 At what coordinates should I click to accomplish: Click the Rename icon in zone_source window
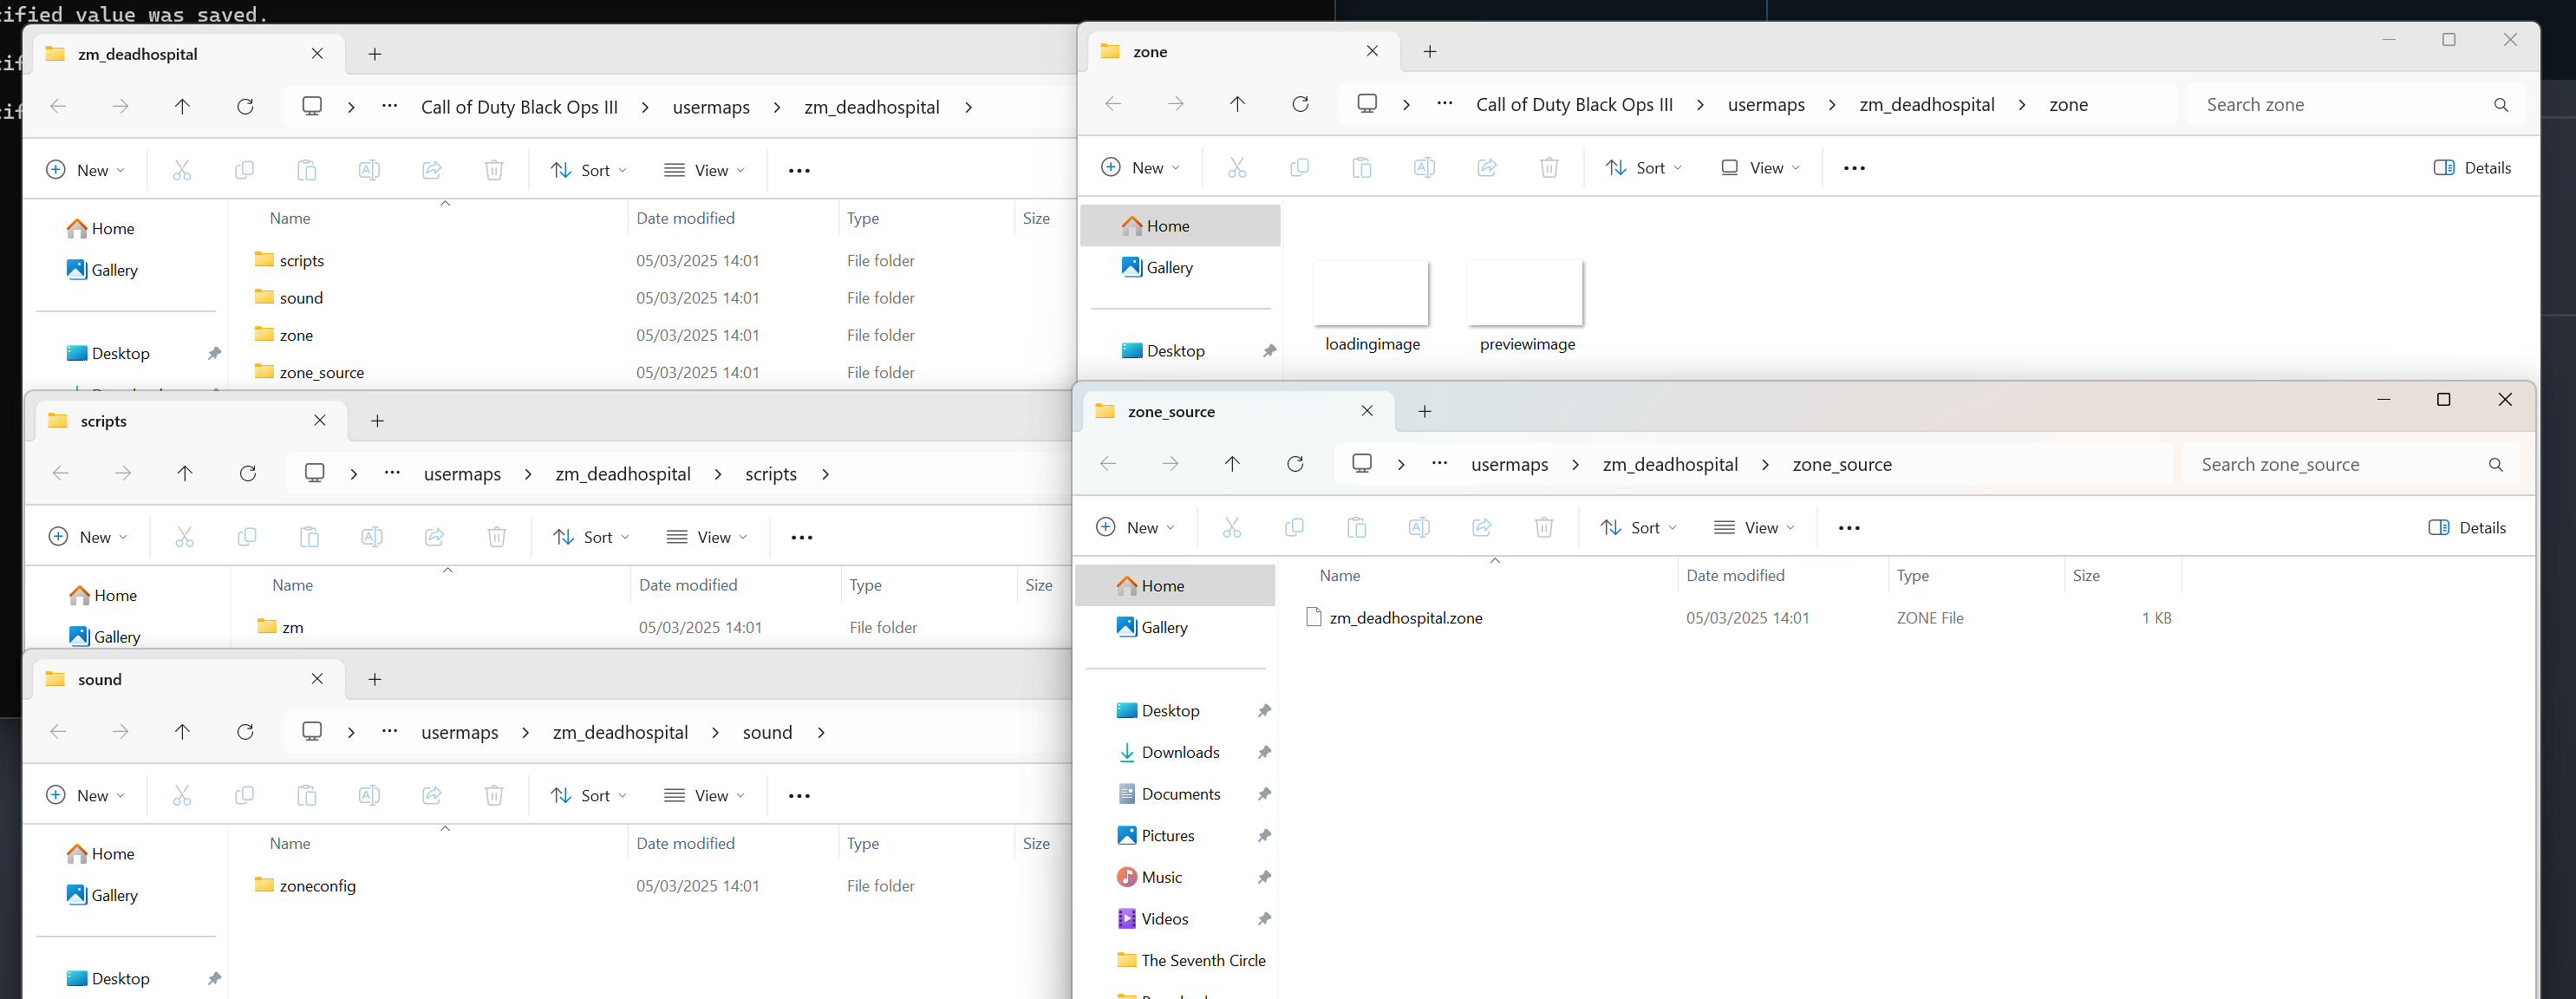click(1419, 527)
